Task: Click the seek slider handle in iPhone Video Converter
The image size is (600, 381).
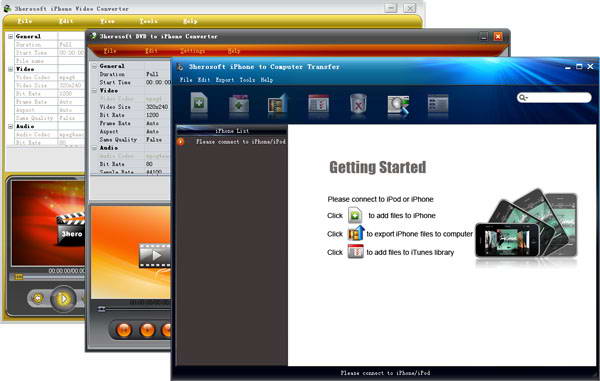Action: click(x=19, y=277)
